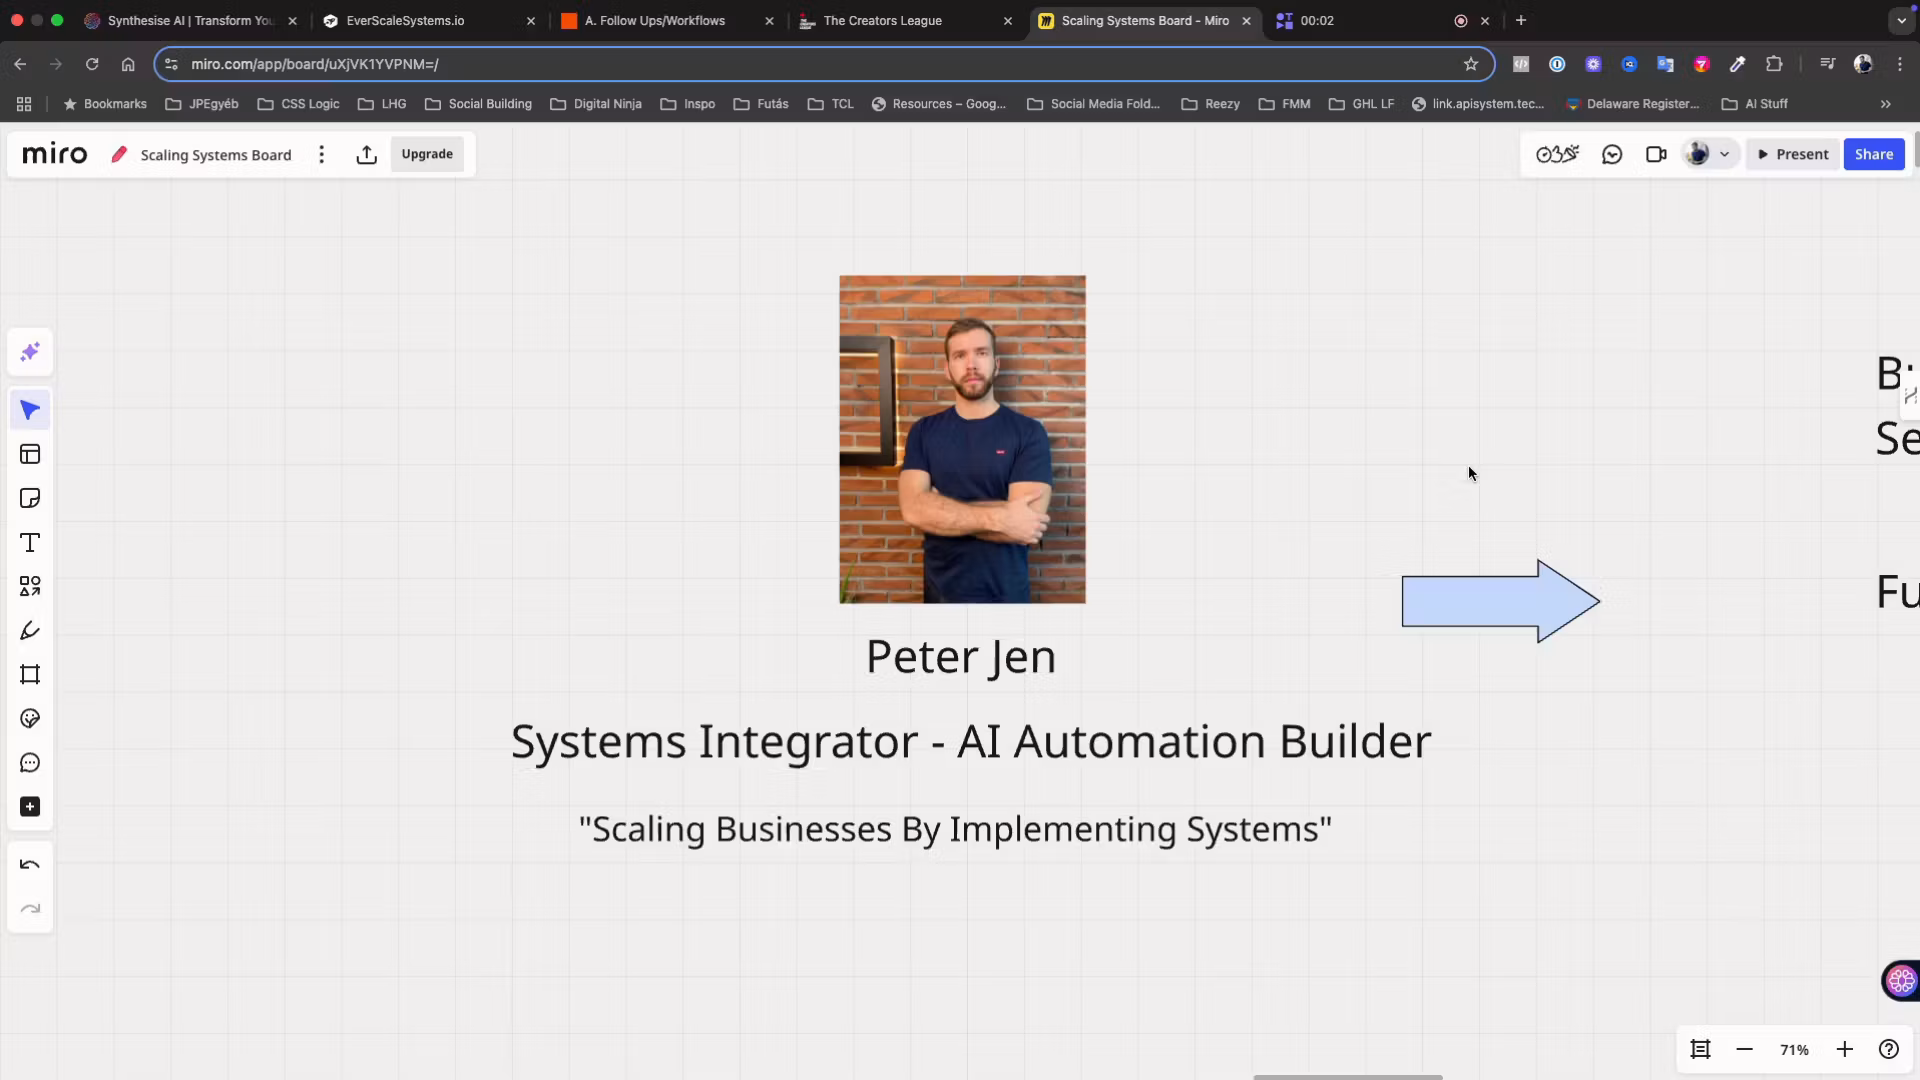1920x1080 pixels.
Task: Zoom in with the plus control
Action: [x=1845, y=1049]
